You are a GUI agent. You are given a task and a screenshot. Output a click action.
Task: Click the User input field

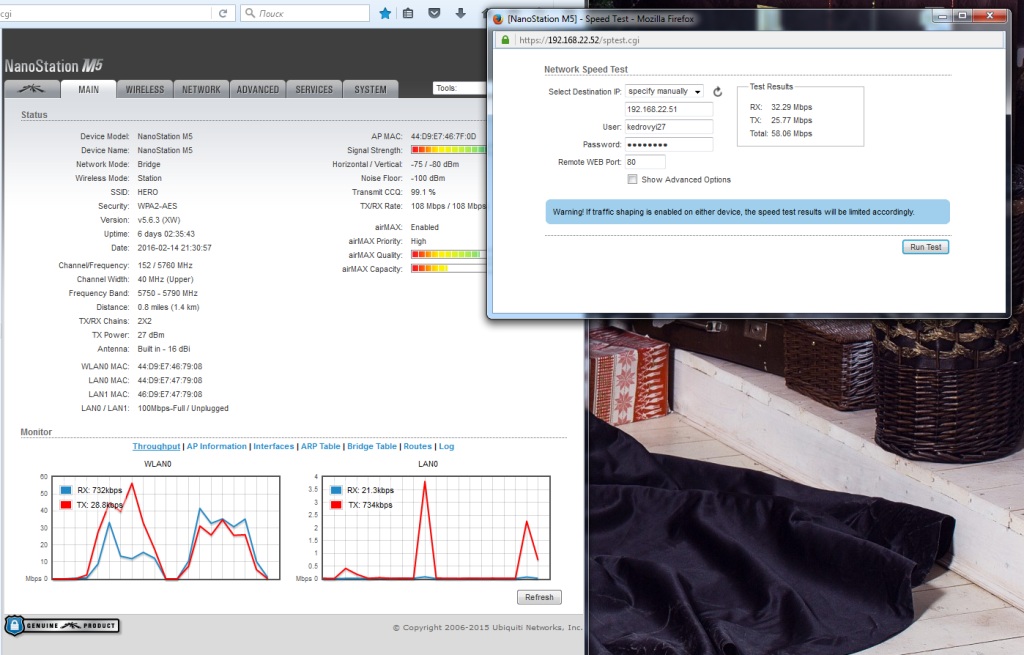pyautogui.click(x=669, y=127)
